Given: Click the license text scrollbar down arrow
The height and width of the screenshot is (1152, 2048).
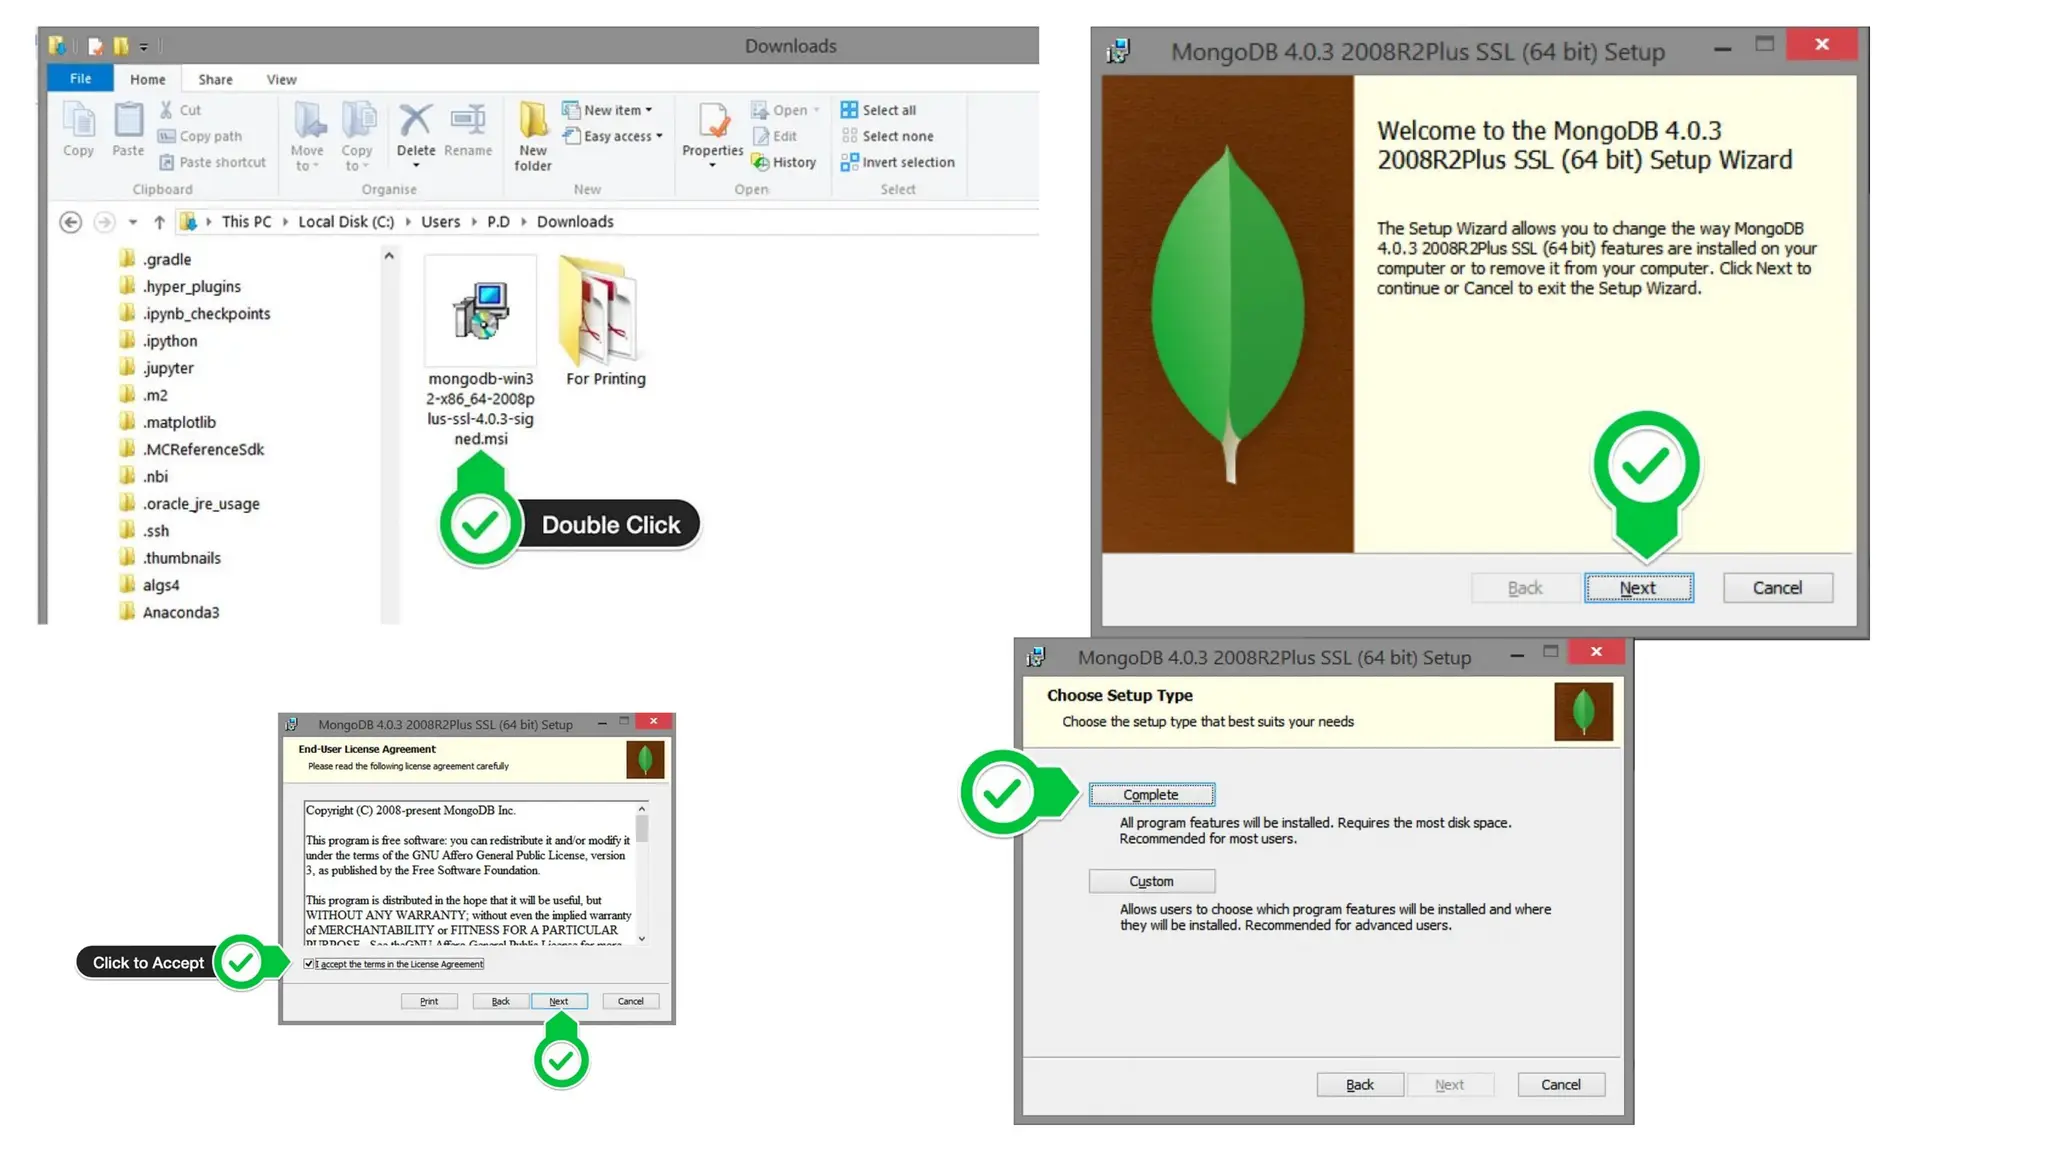Looking at the screenshot, I should coord(642,939).
